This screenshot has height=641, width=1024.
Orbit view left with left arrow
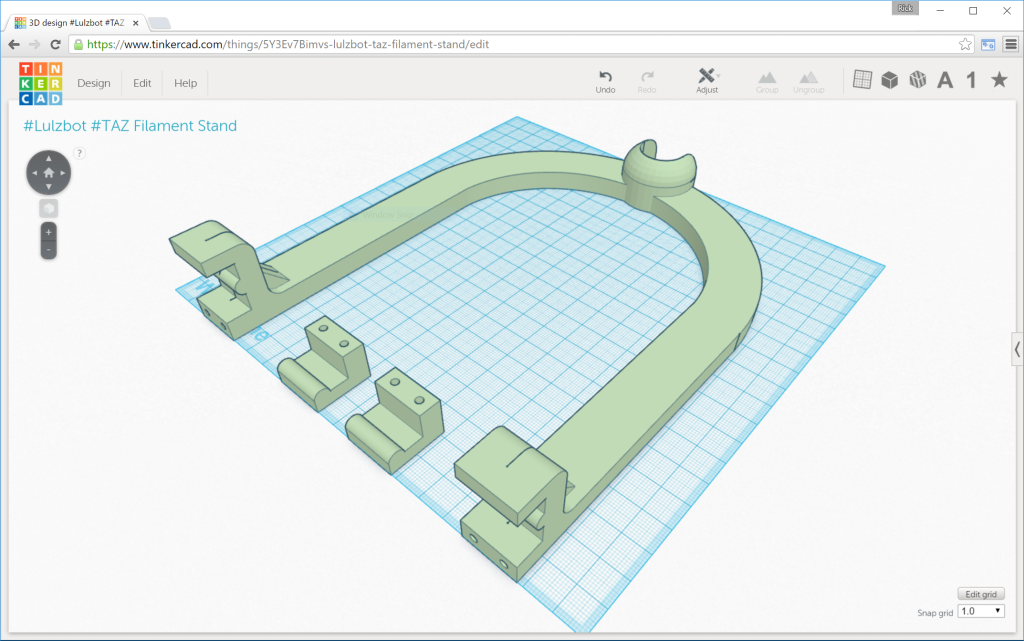35,173
